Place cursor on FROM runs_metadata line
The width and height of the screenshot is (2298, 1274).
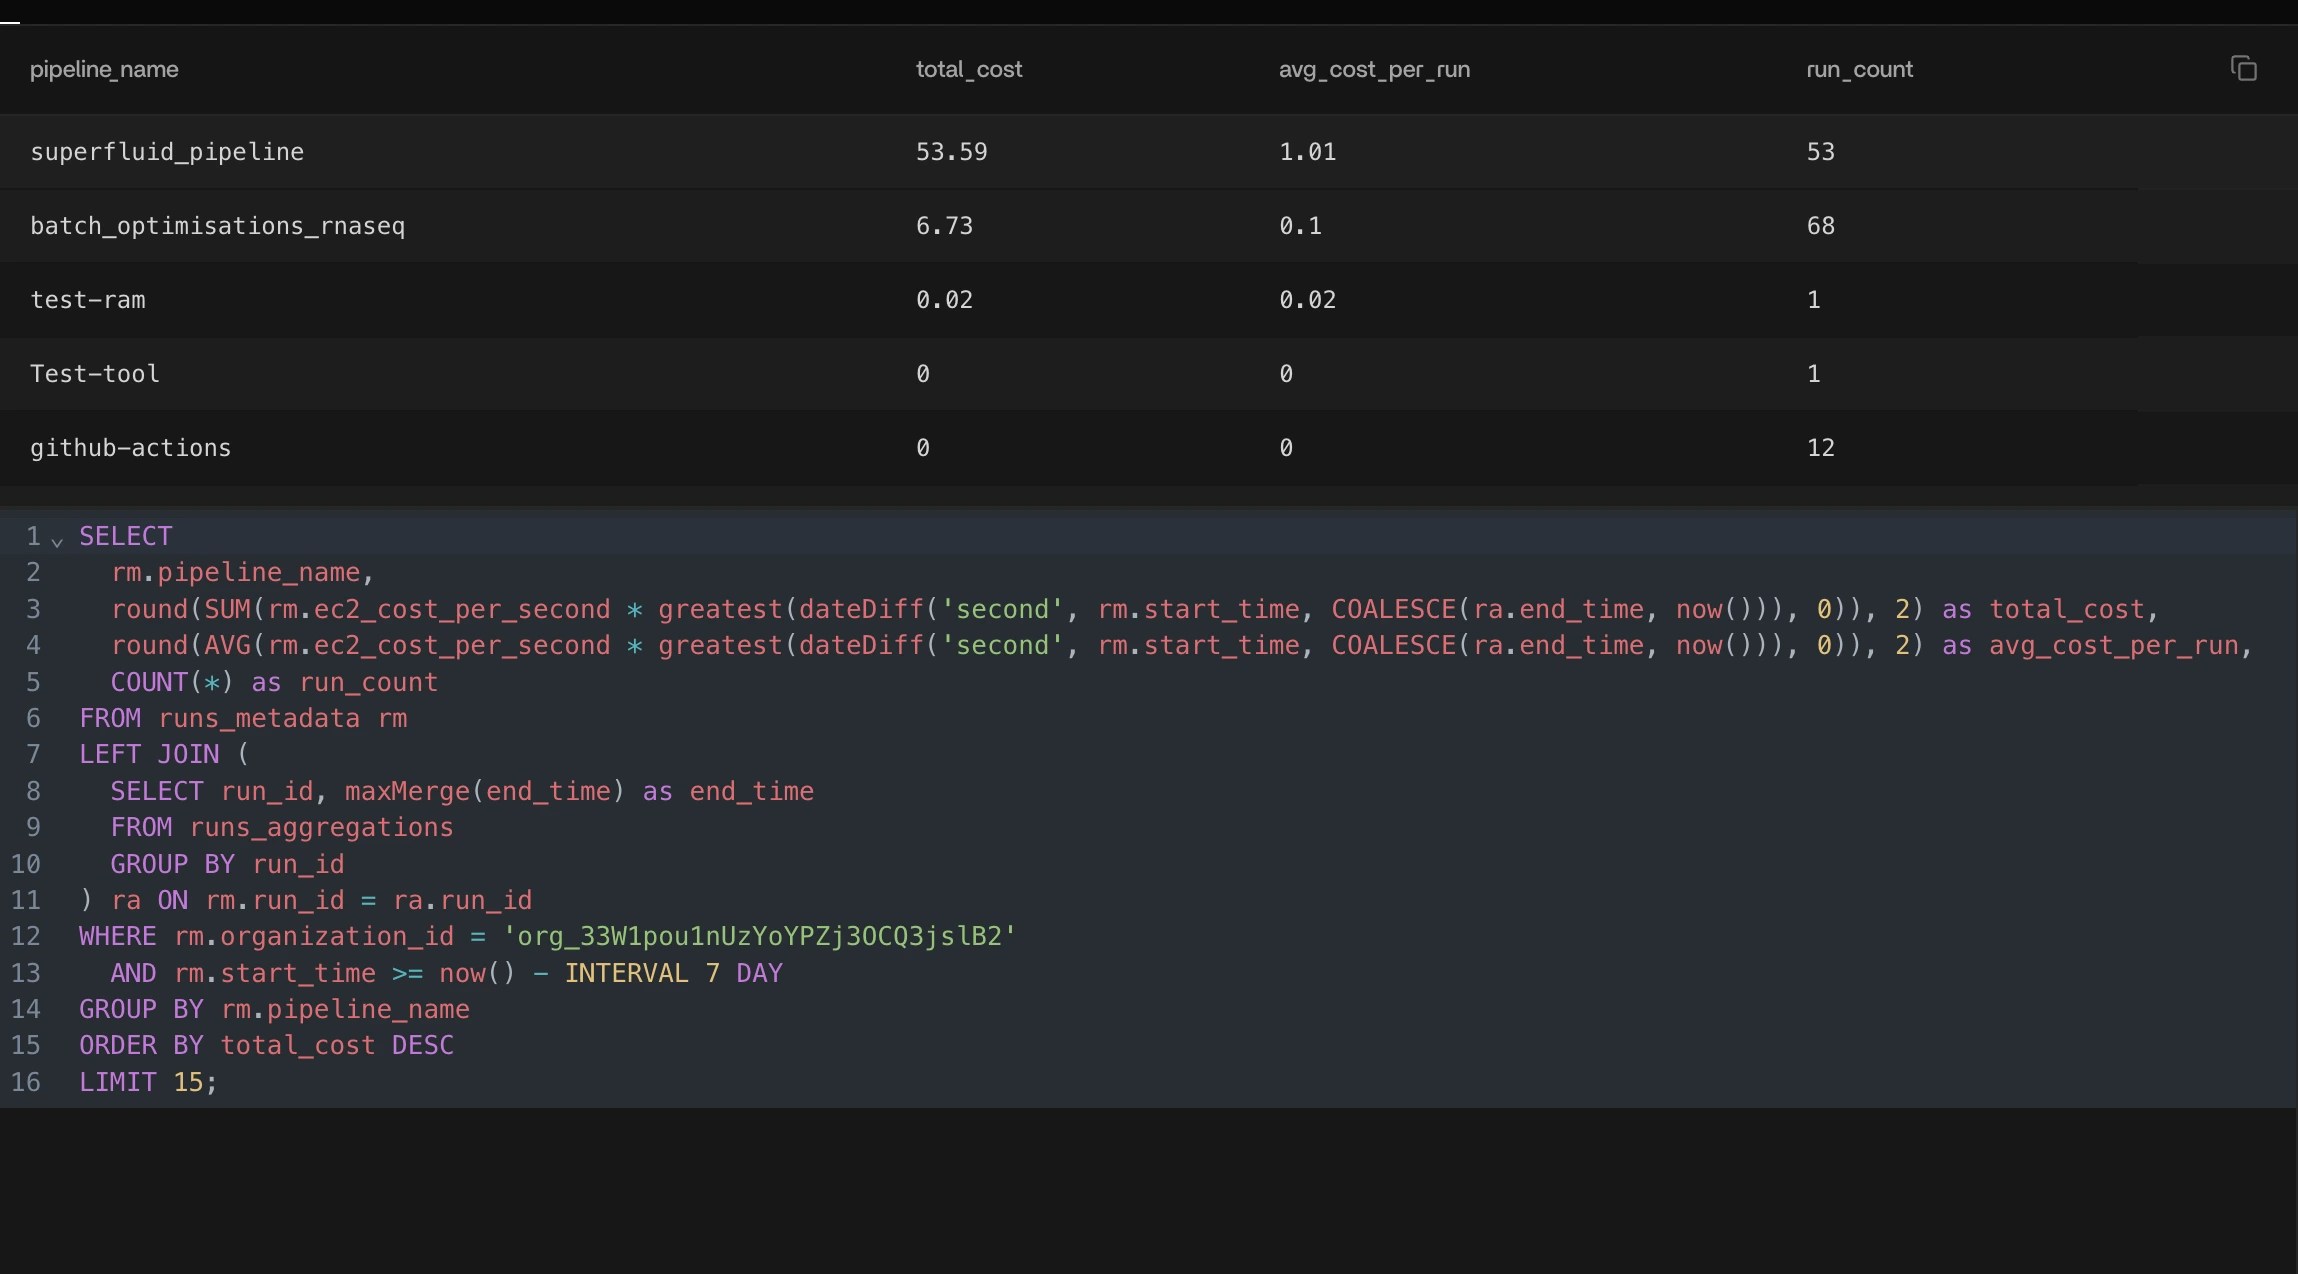click(243, 718)
